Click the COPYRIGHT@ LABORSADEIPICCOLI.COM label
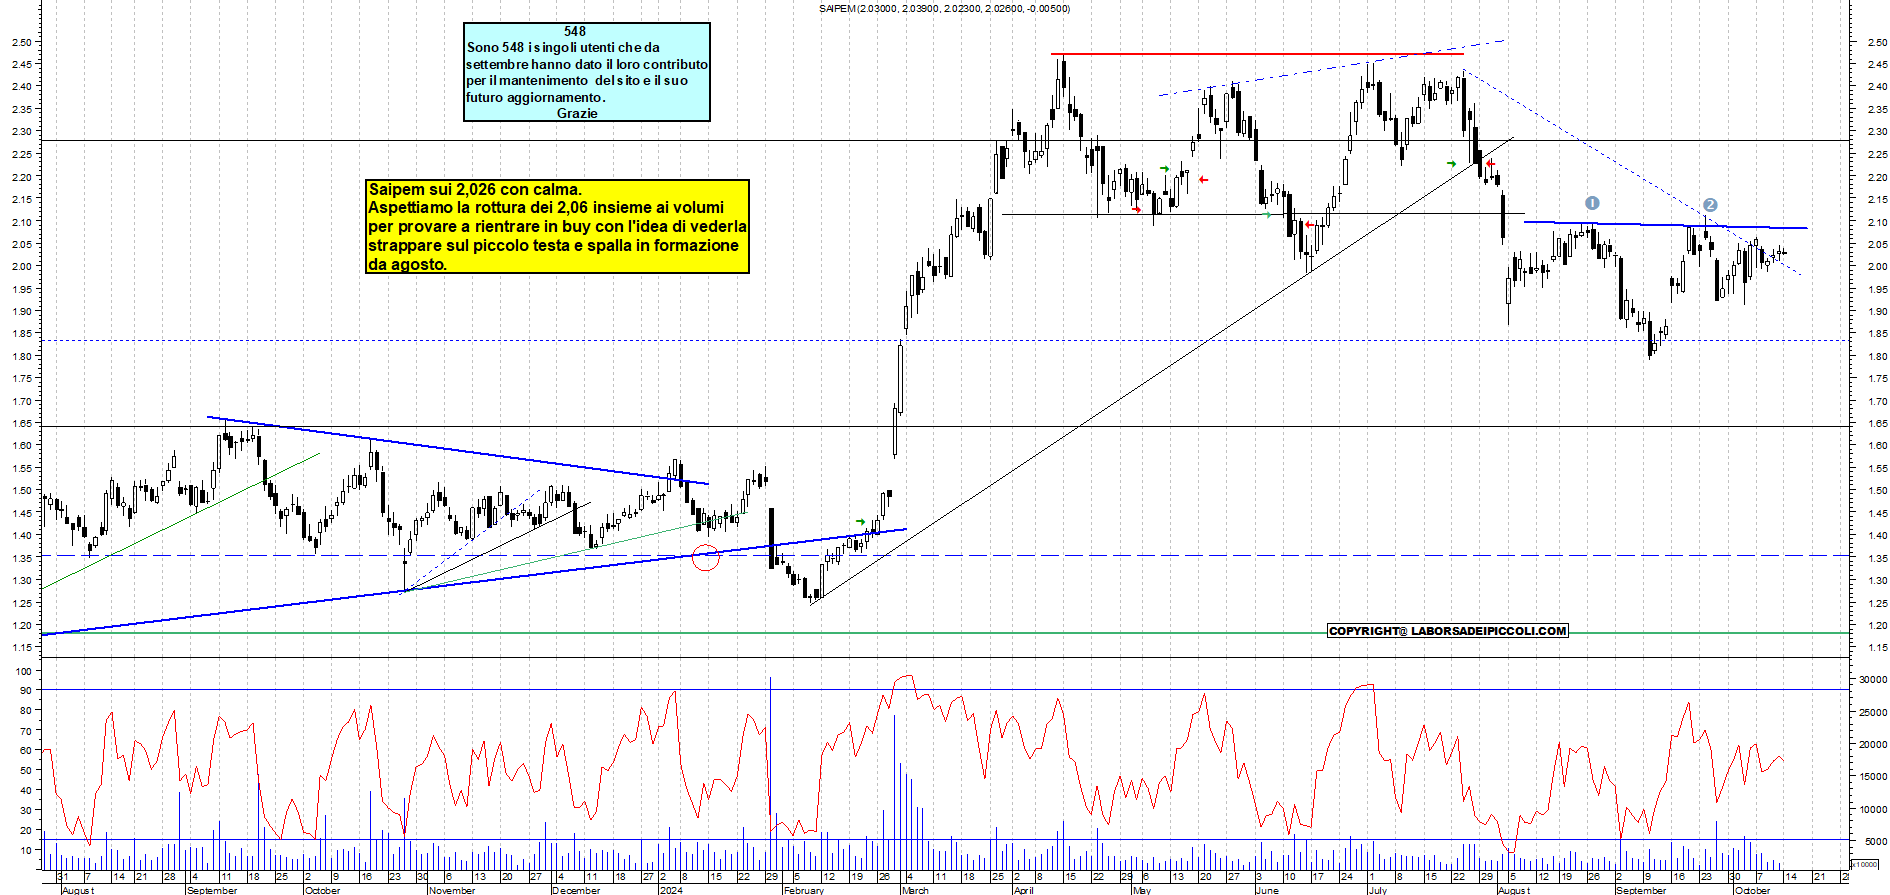This screenshot has width=1890, height=895. (x=1448, y=631)
